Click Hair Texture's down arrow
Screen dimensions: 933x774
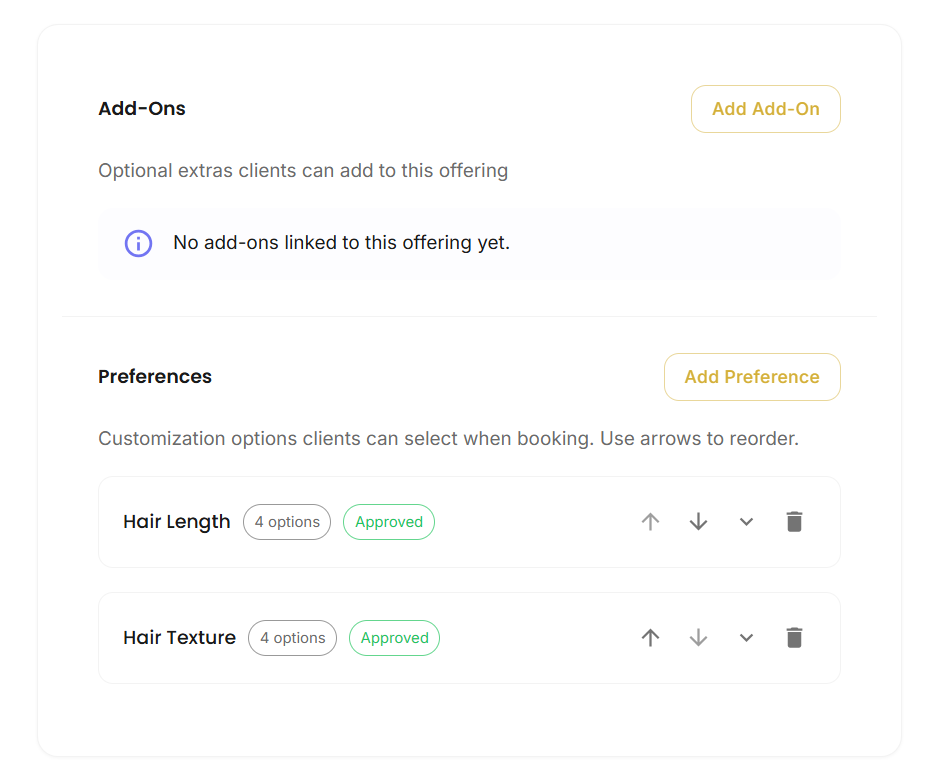[x=698, y=638]
